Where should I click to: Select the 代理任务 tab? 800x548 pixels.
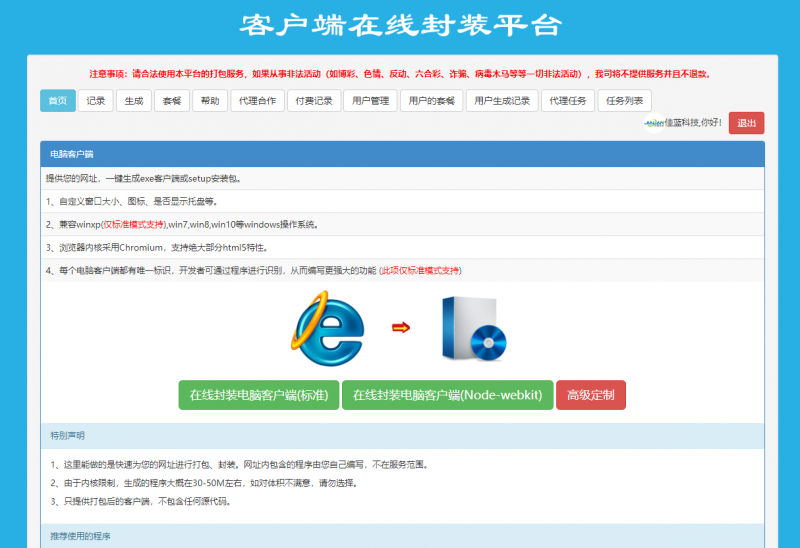568,101
